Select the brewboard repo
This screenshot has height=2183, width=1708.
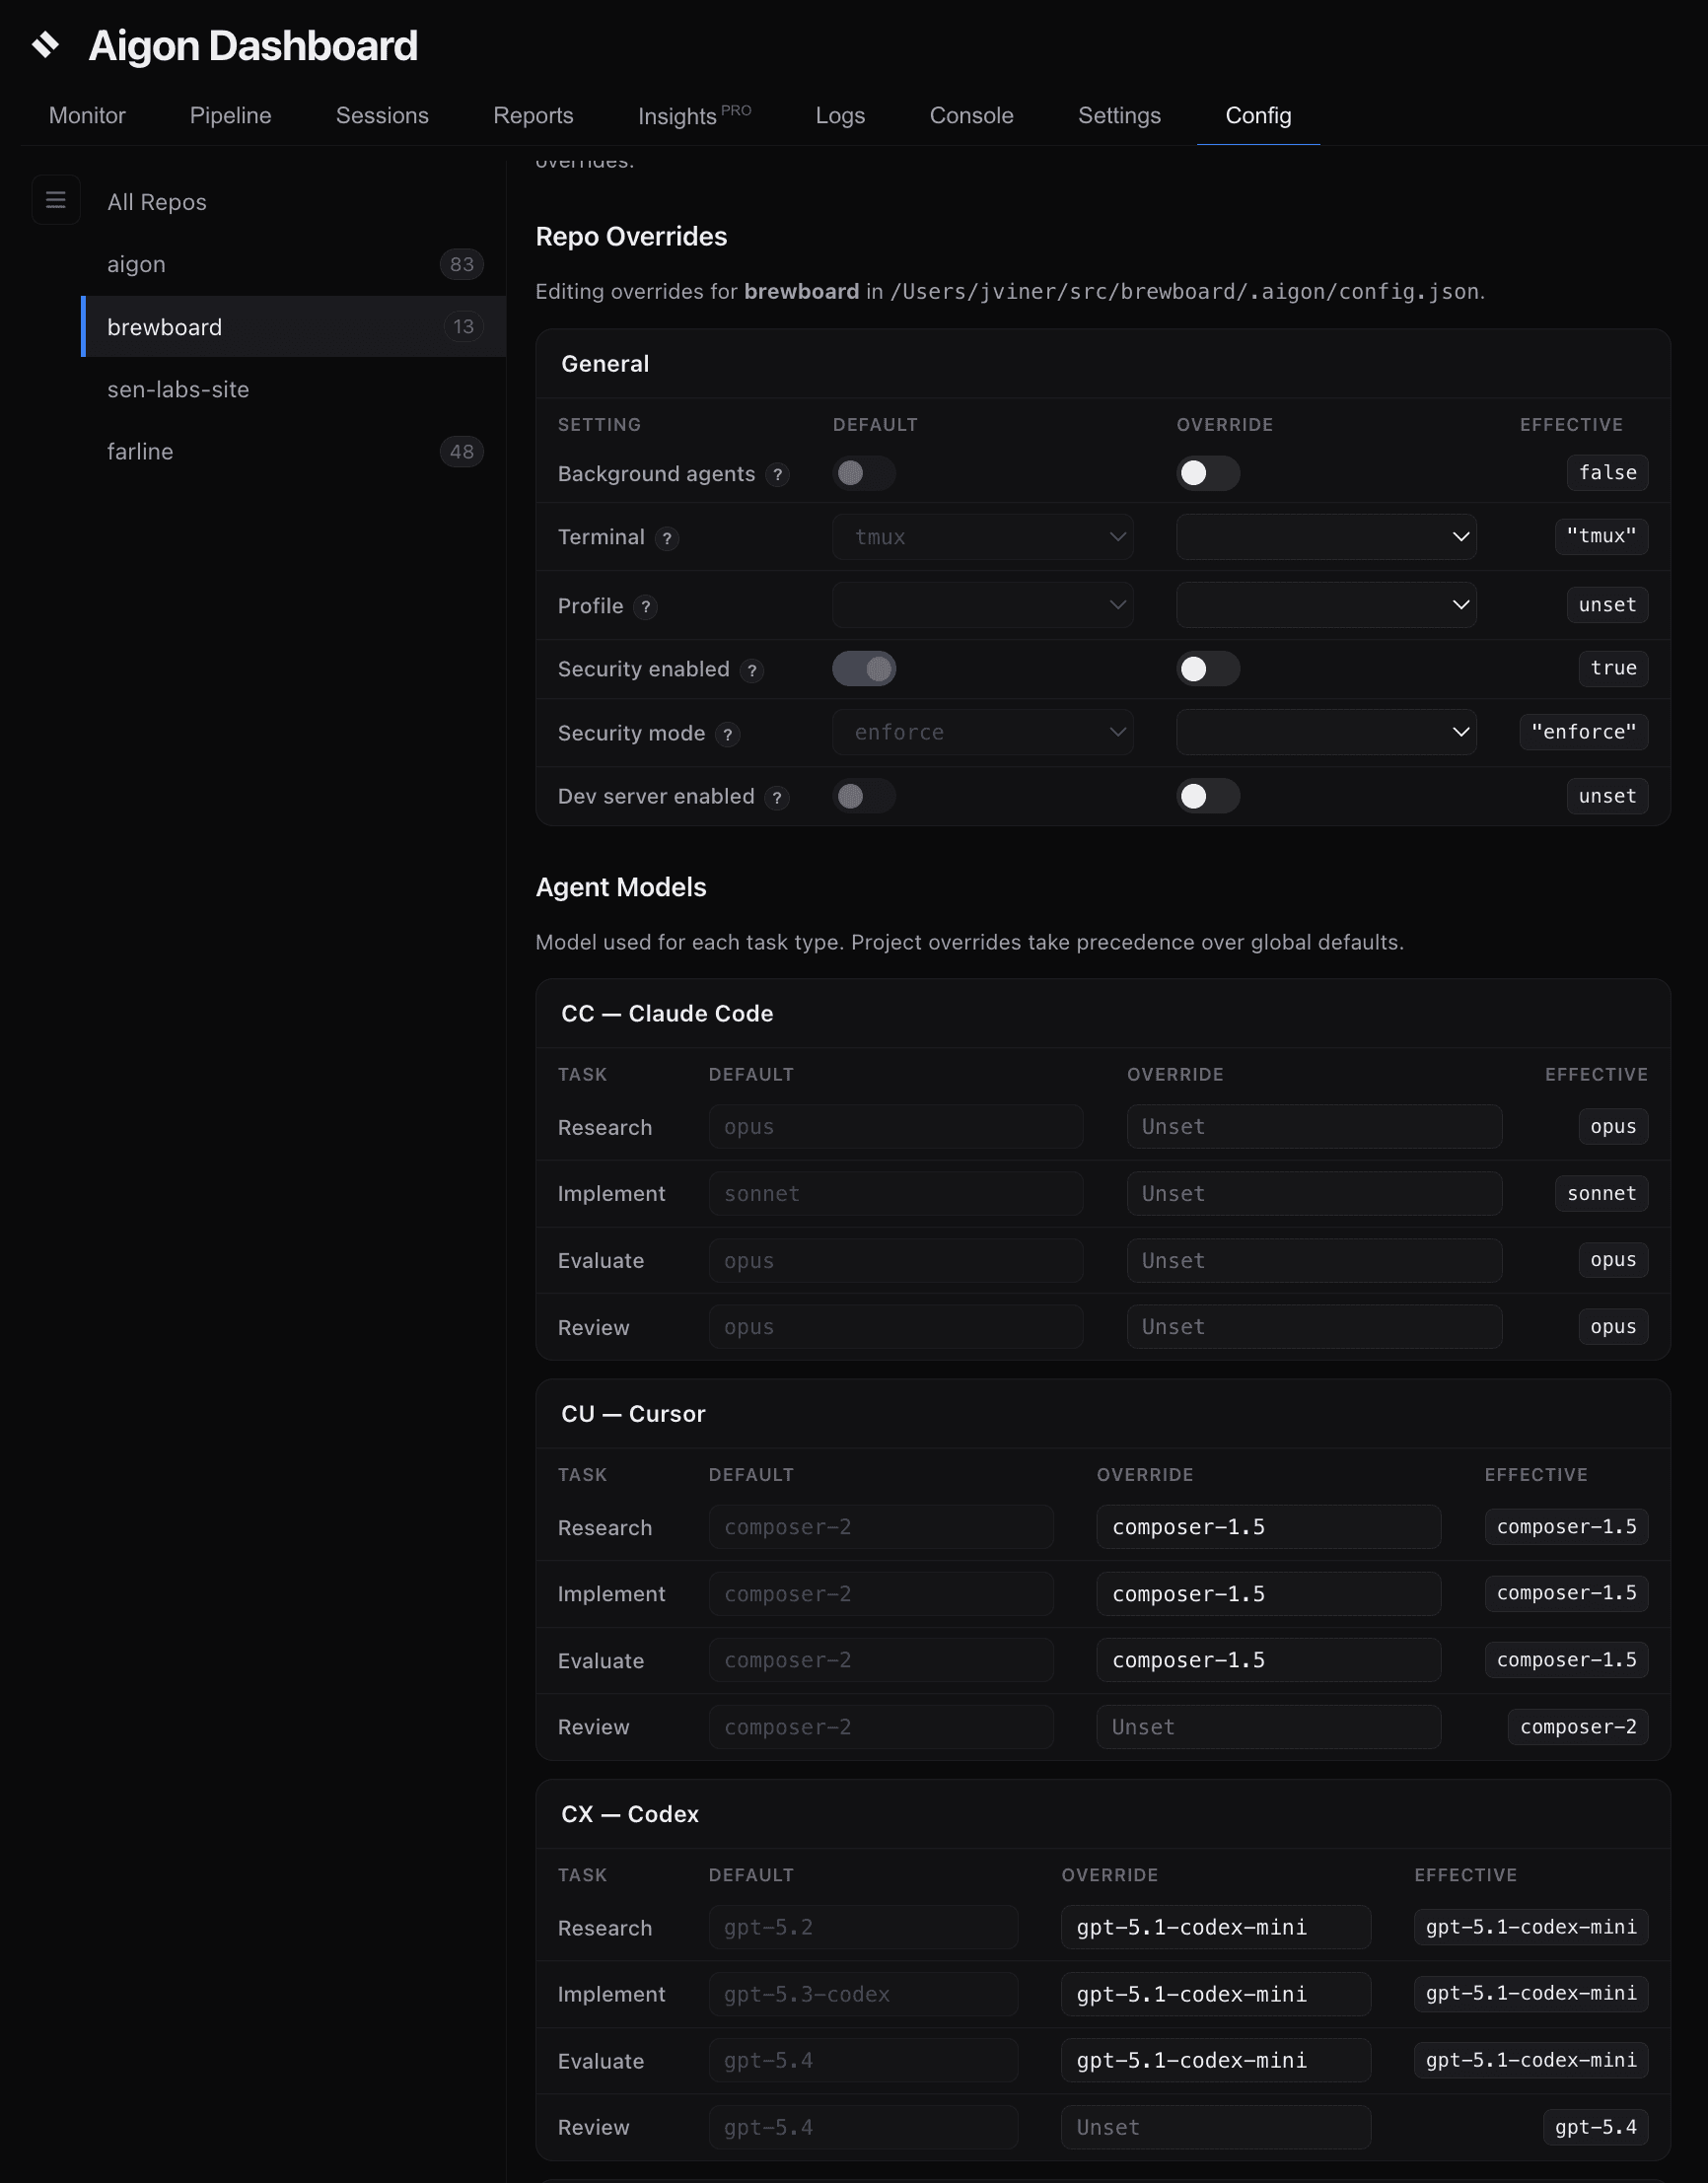coord(293,327)
